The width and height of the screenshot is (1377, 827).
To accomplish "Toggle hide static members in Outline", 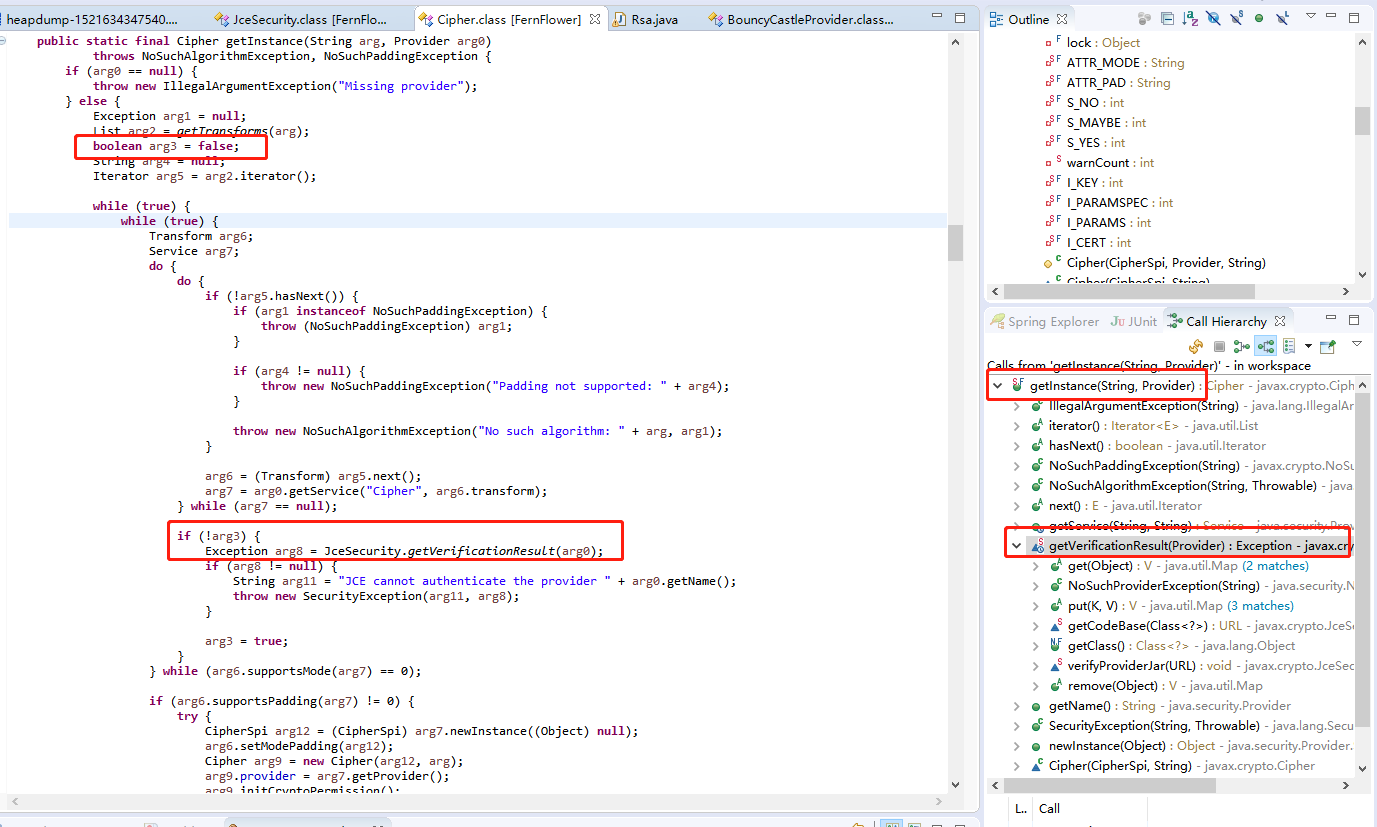I will tap(1236, 18).
